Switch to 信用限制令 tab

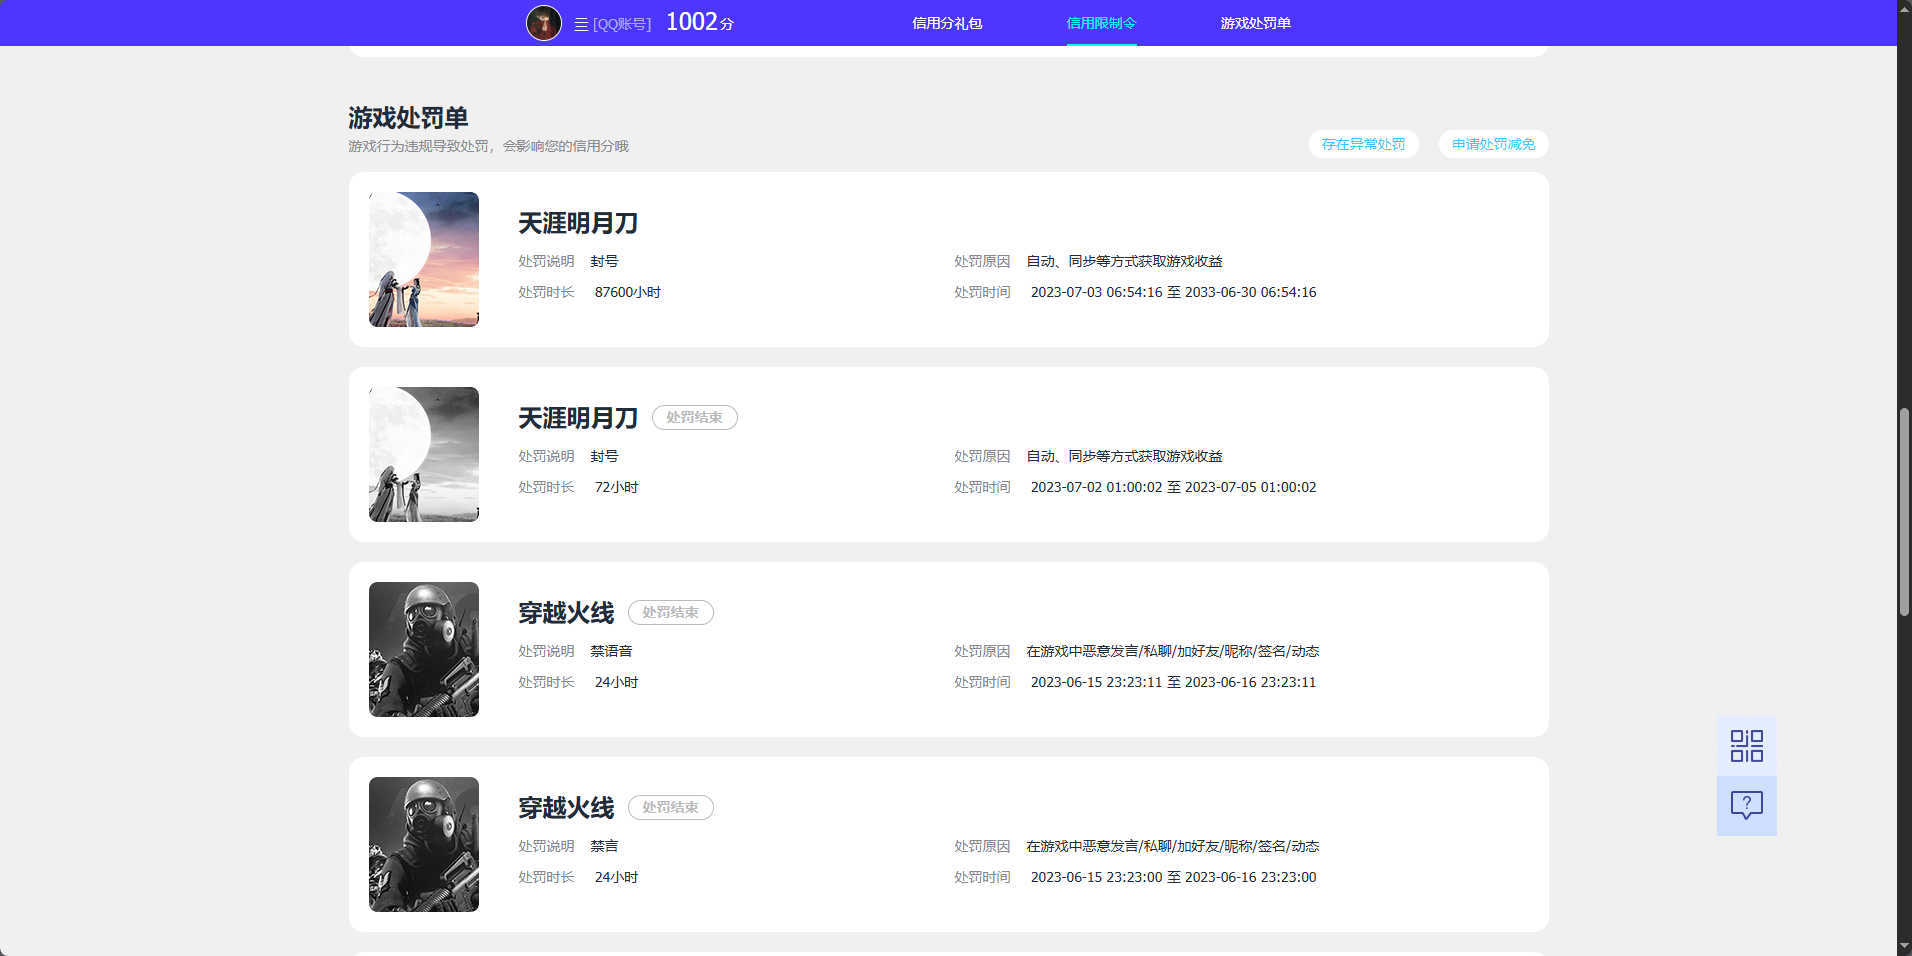click(1101, 23)
